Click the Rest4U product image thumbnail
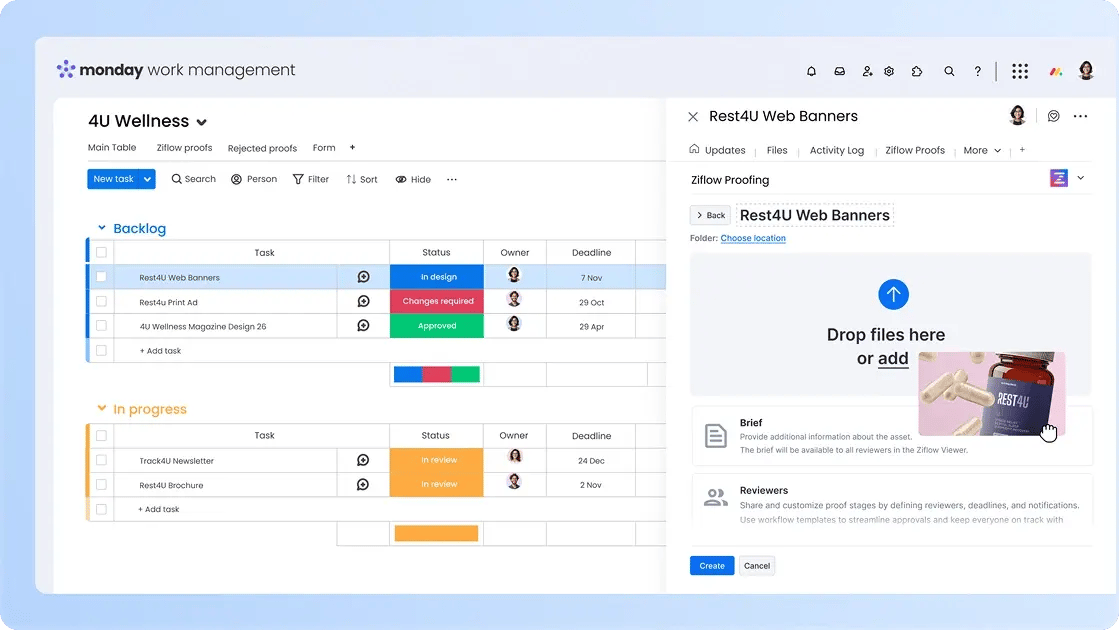The width and height of the screenshot is (1119, 630). coord(991,394)
